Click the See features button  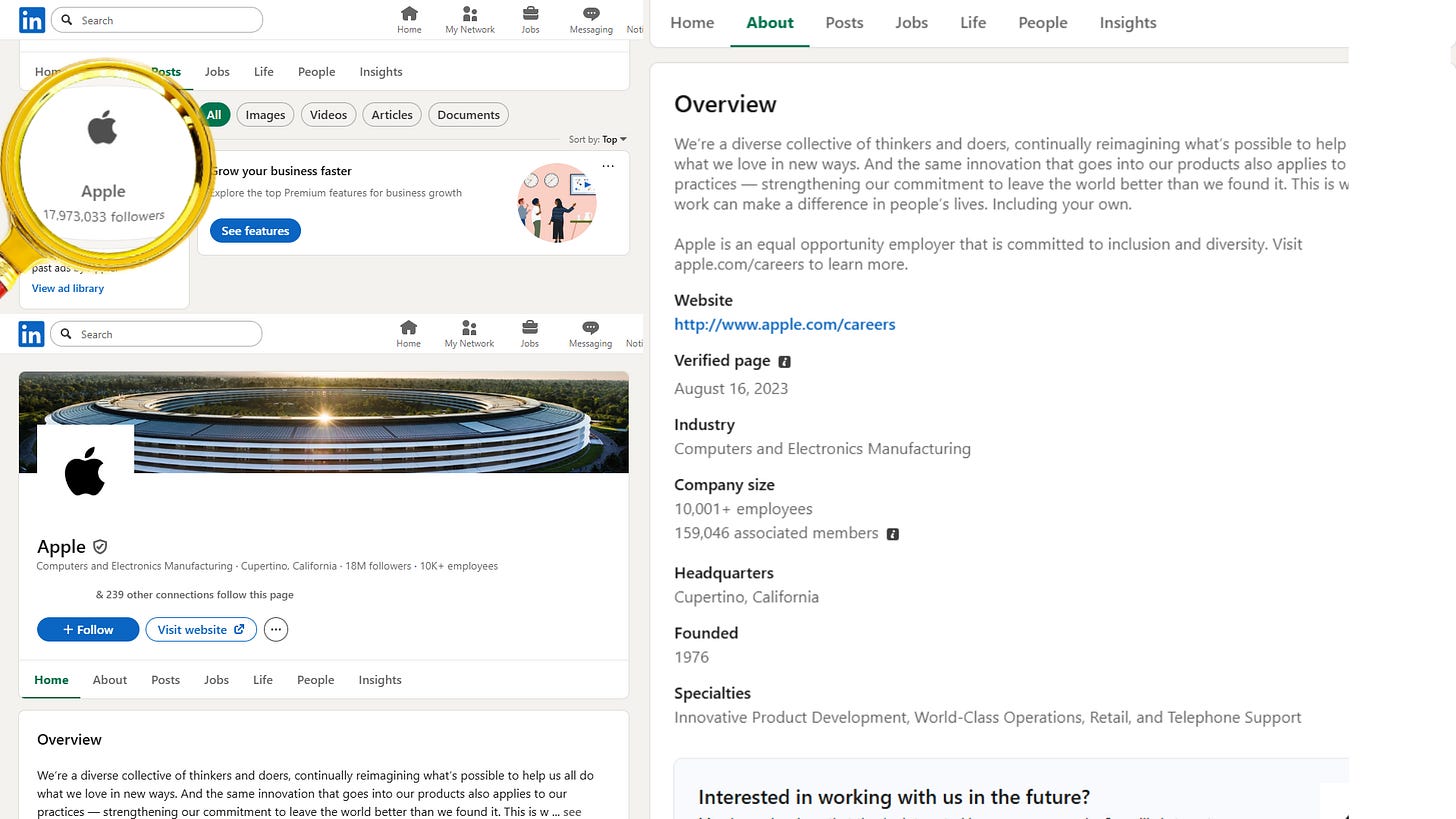(255, 231)
